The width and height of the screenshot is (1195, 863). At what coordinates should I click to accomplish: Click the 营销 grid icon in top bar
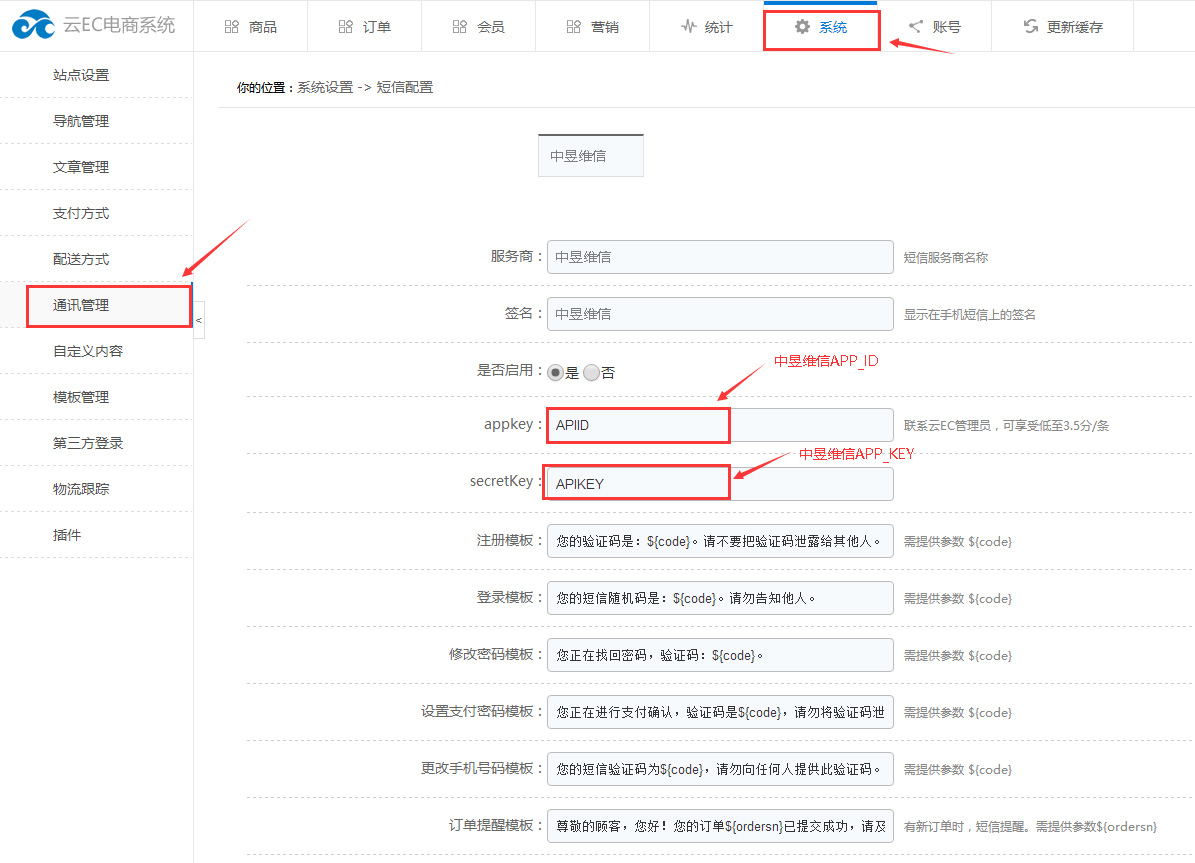[573, 27]
